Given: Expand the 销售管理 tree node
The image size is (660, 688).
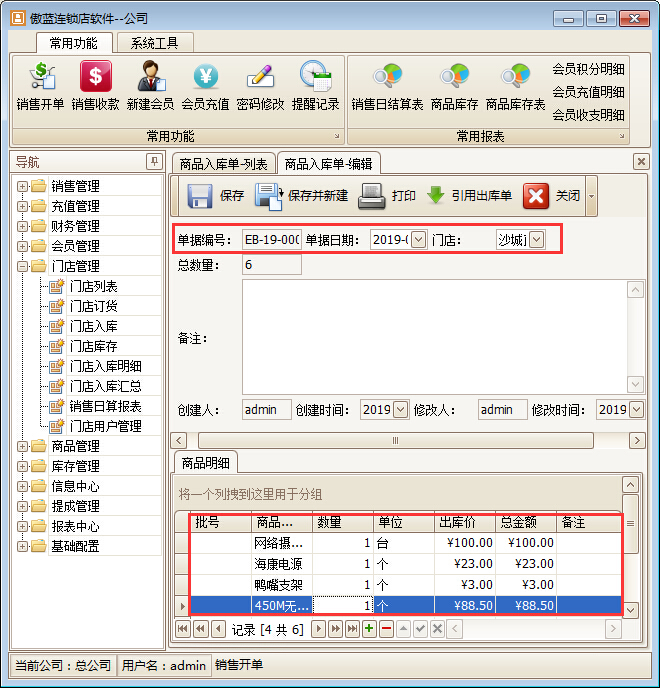Looking at the screenshot, I should [23, 186].
